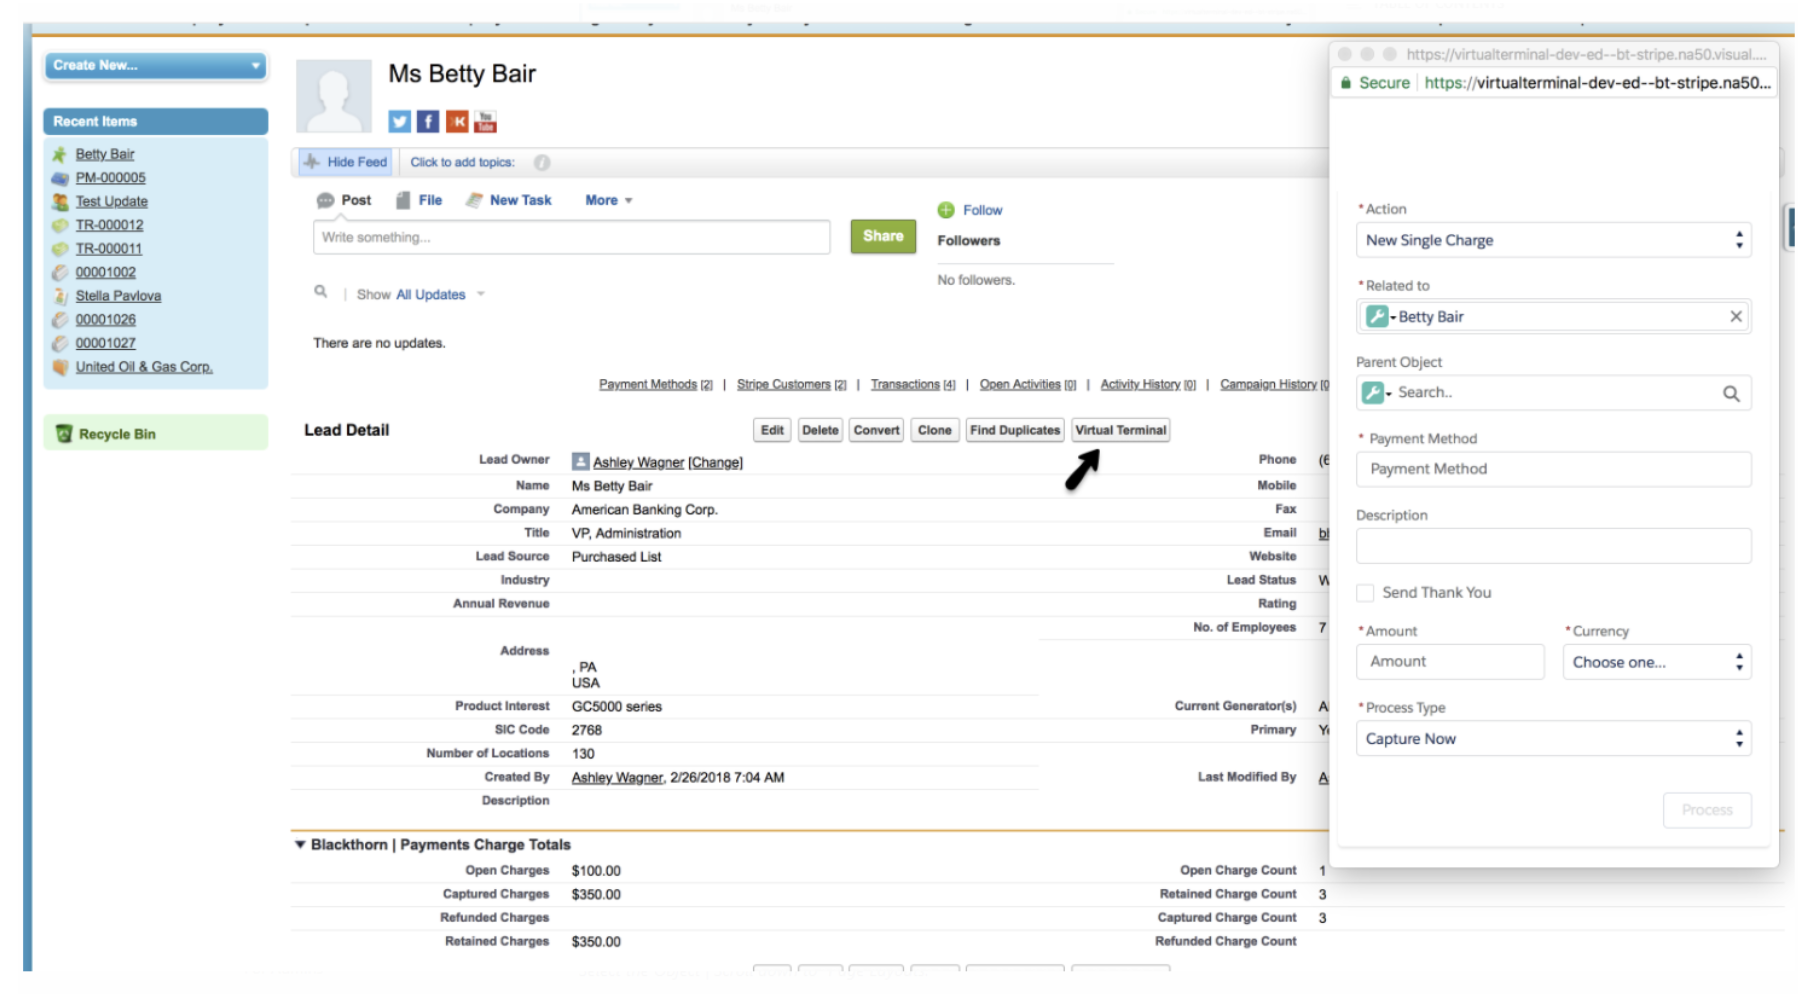1810x994 pixels.
Task: Click the Description input field
Action: 1554,546
